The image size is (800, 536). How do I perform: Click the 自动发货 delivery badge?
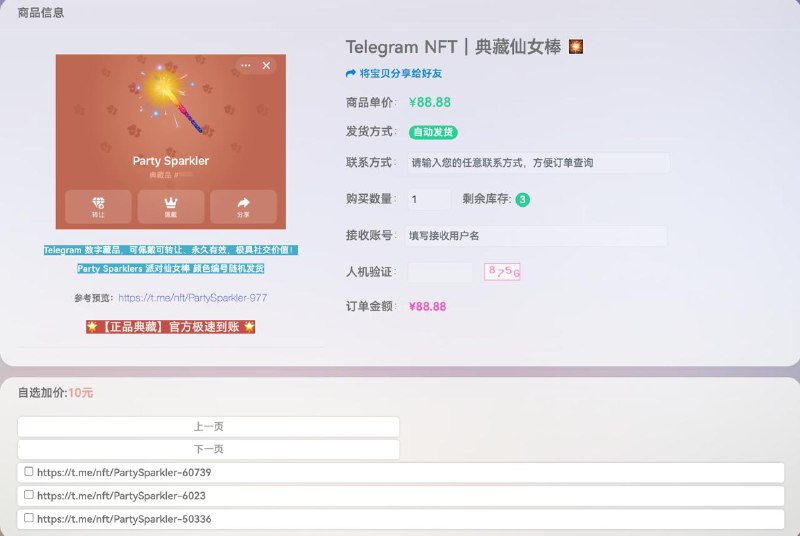pyautogui.click(x=433, y=132)
